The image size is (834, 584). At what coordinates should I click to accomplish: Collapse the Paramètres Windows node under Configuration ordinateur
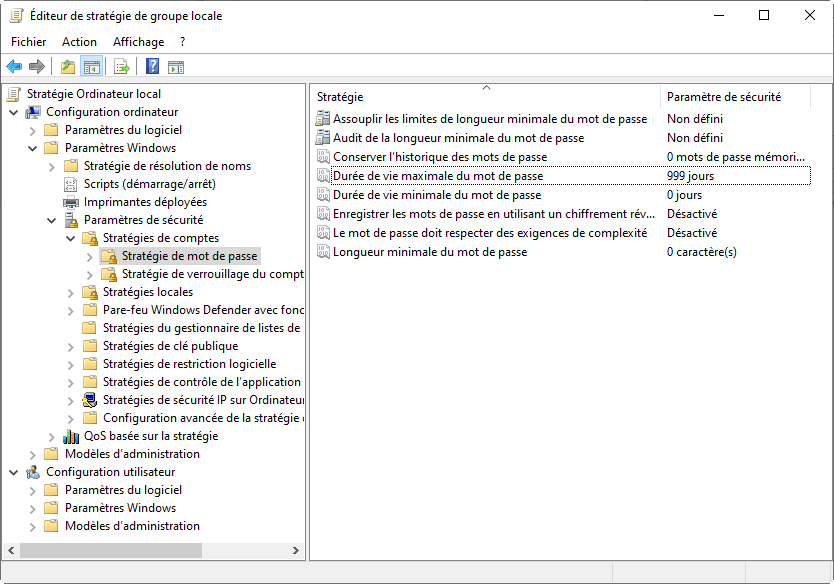[32, 148]
